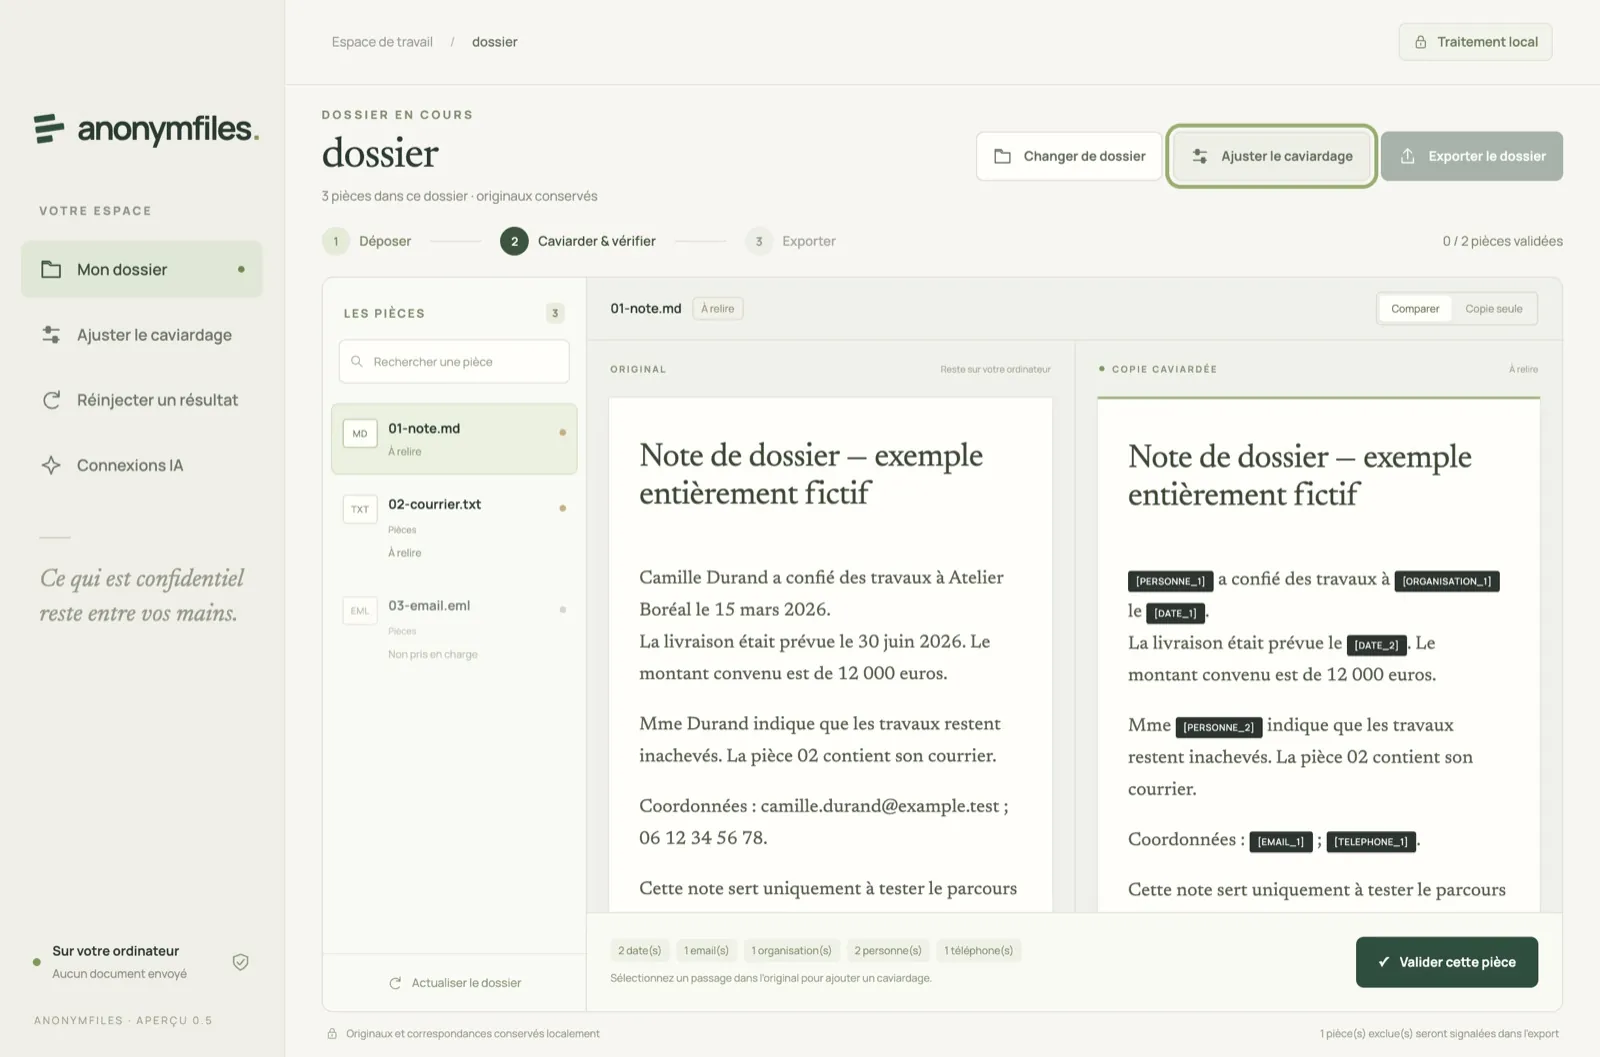
Task: Click Espace de travail breadcrumb
Action: click(x=382, y=42)
